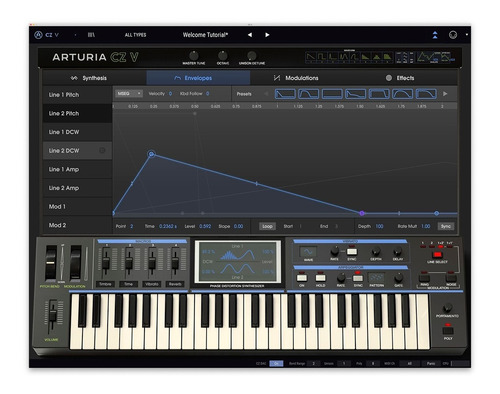Toggle the arpeggiator Hold switch
The width and height of the screenshot is (500, 394).
pyautogui.click(x=320, y=277)
